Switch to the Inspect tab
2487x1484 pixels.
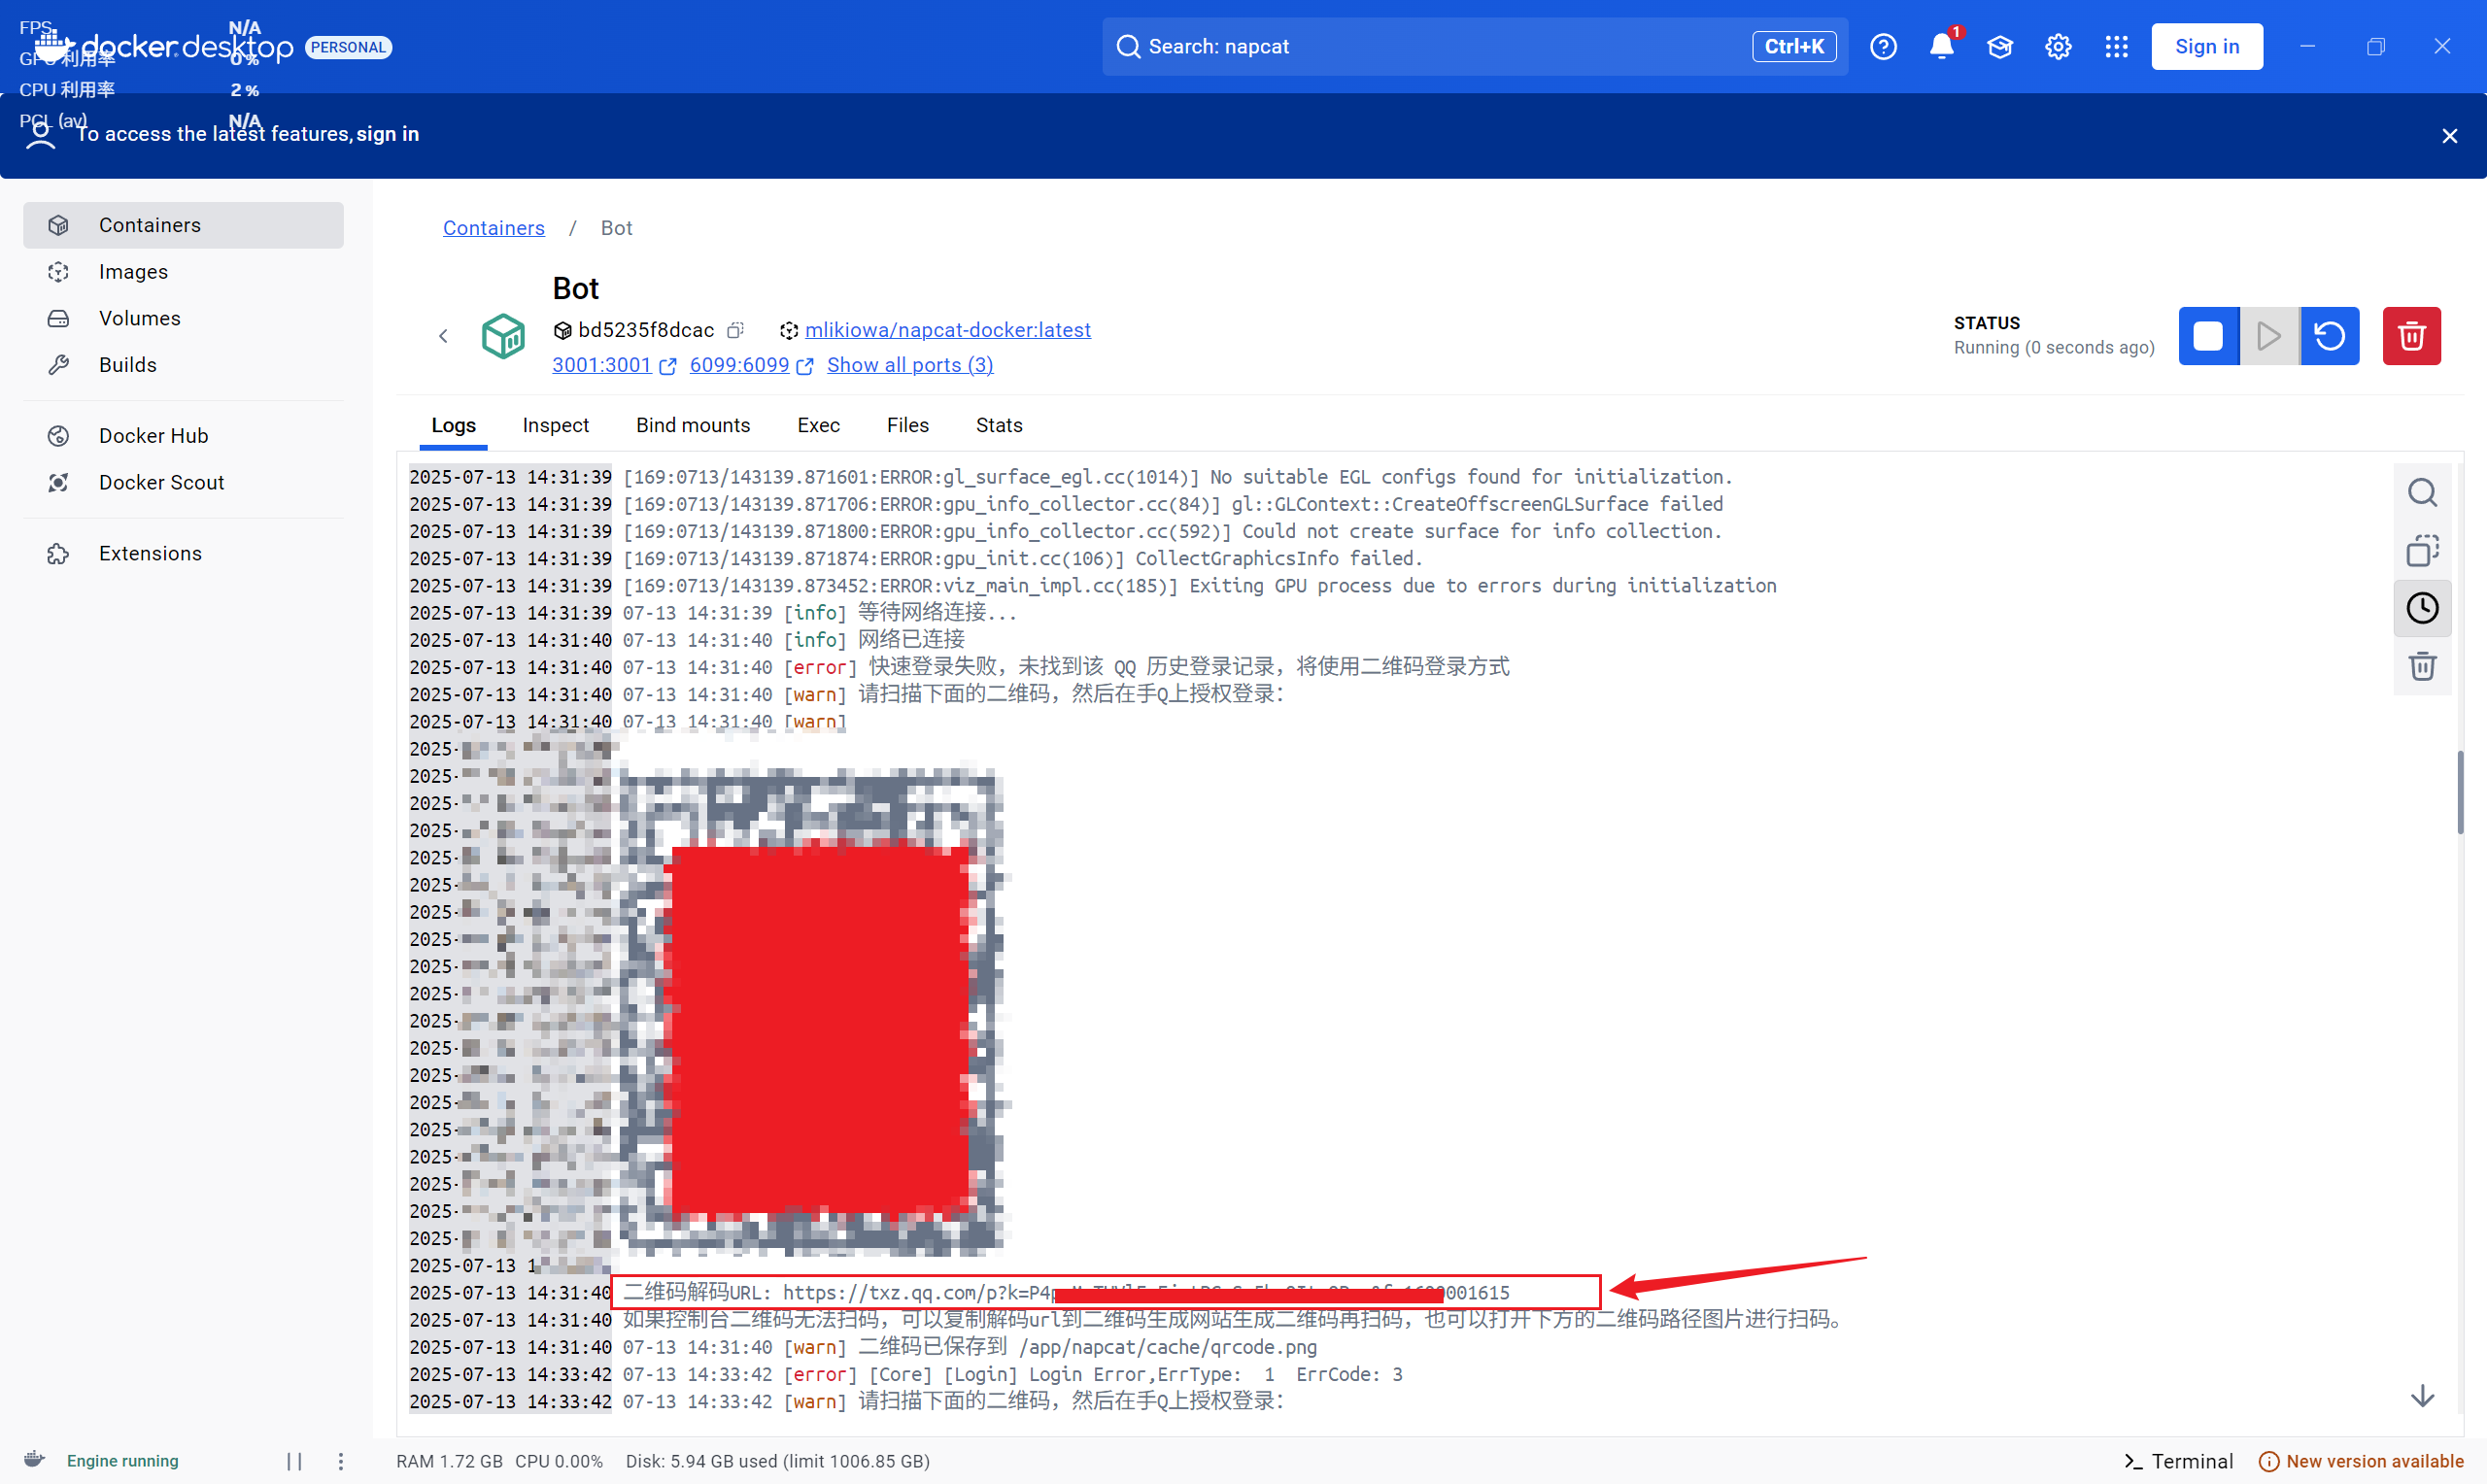(x=555, y=425)
